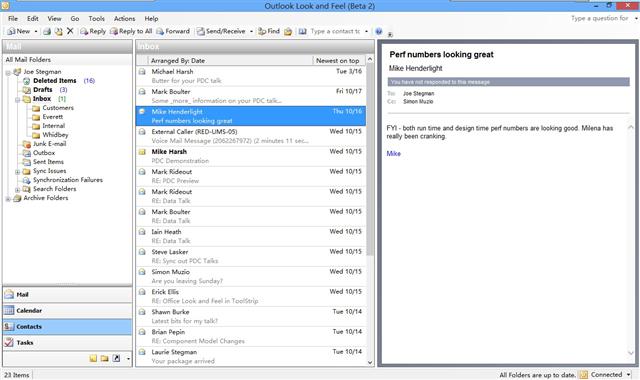Viewport: 640px width, 380px height.
Task: Click the Reply button
Action: (x=93, y=31)
